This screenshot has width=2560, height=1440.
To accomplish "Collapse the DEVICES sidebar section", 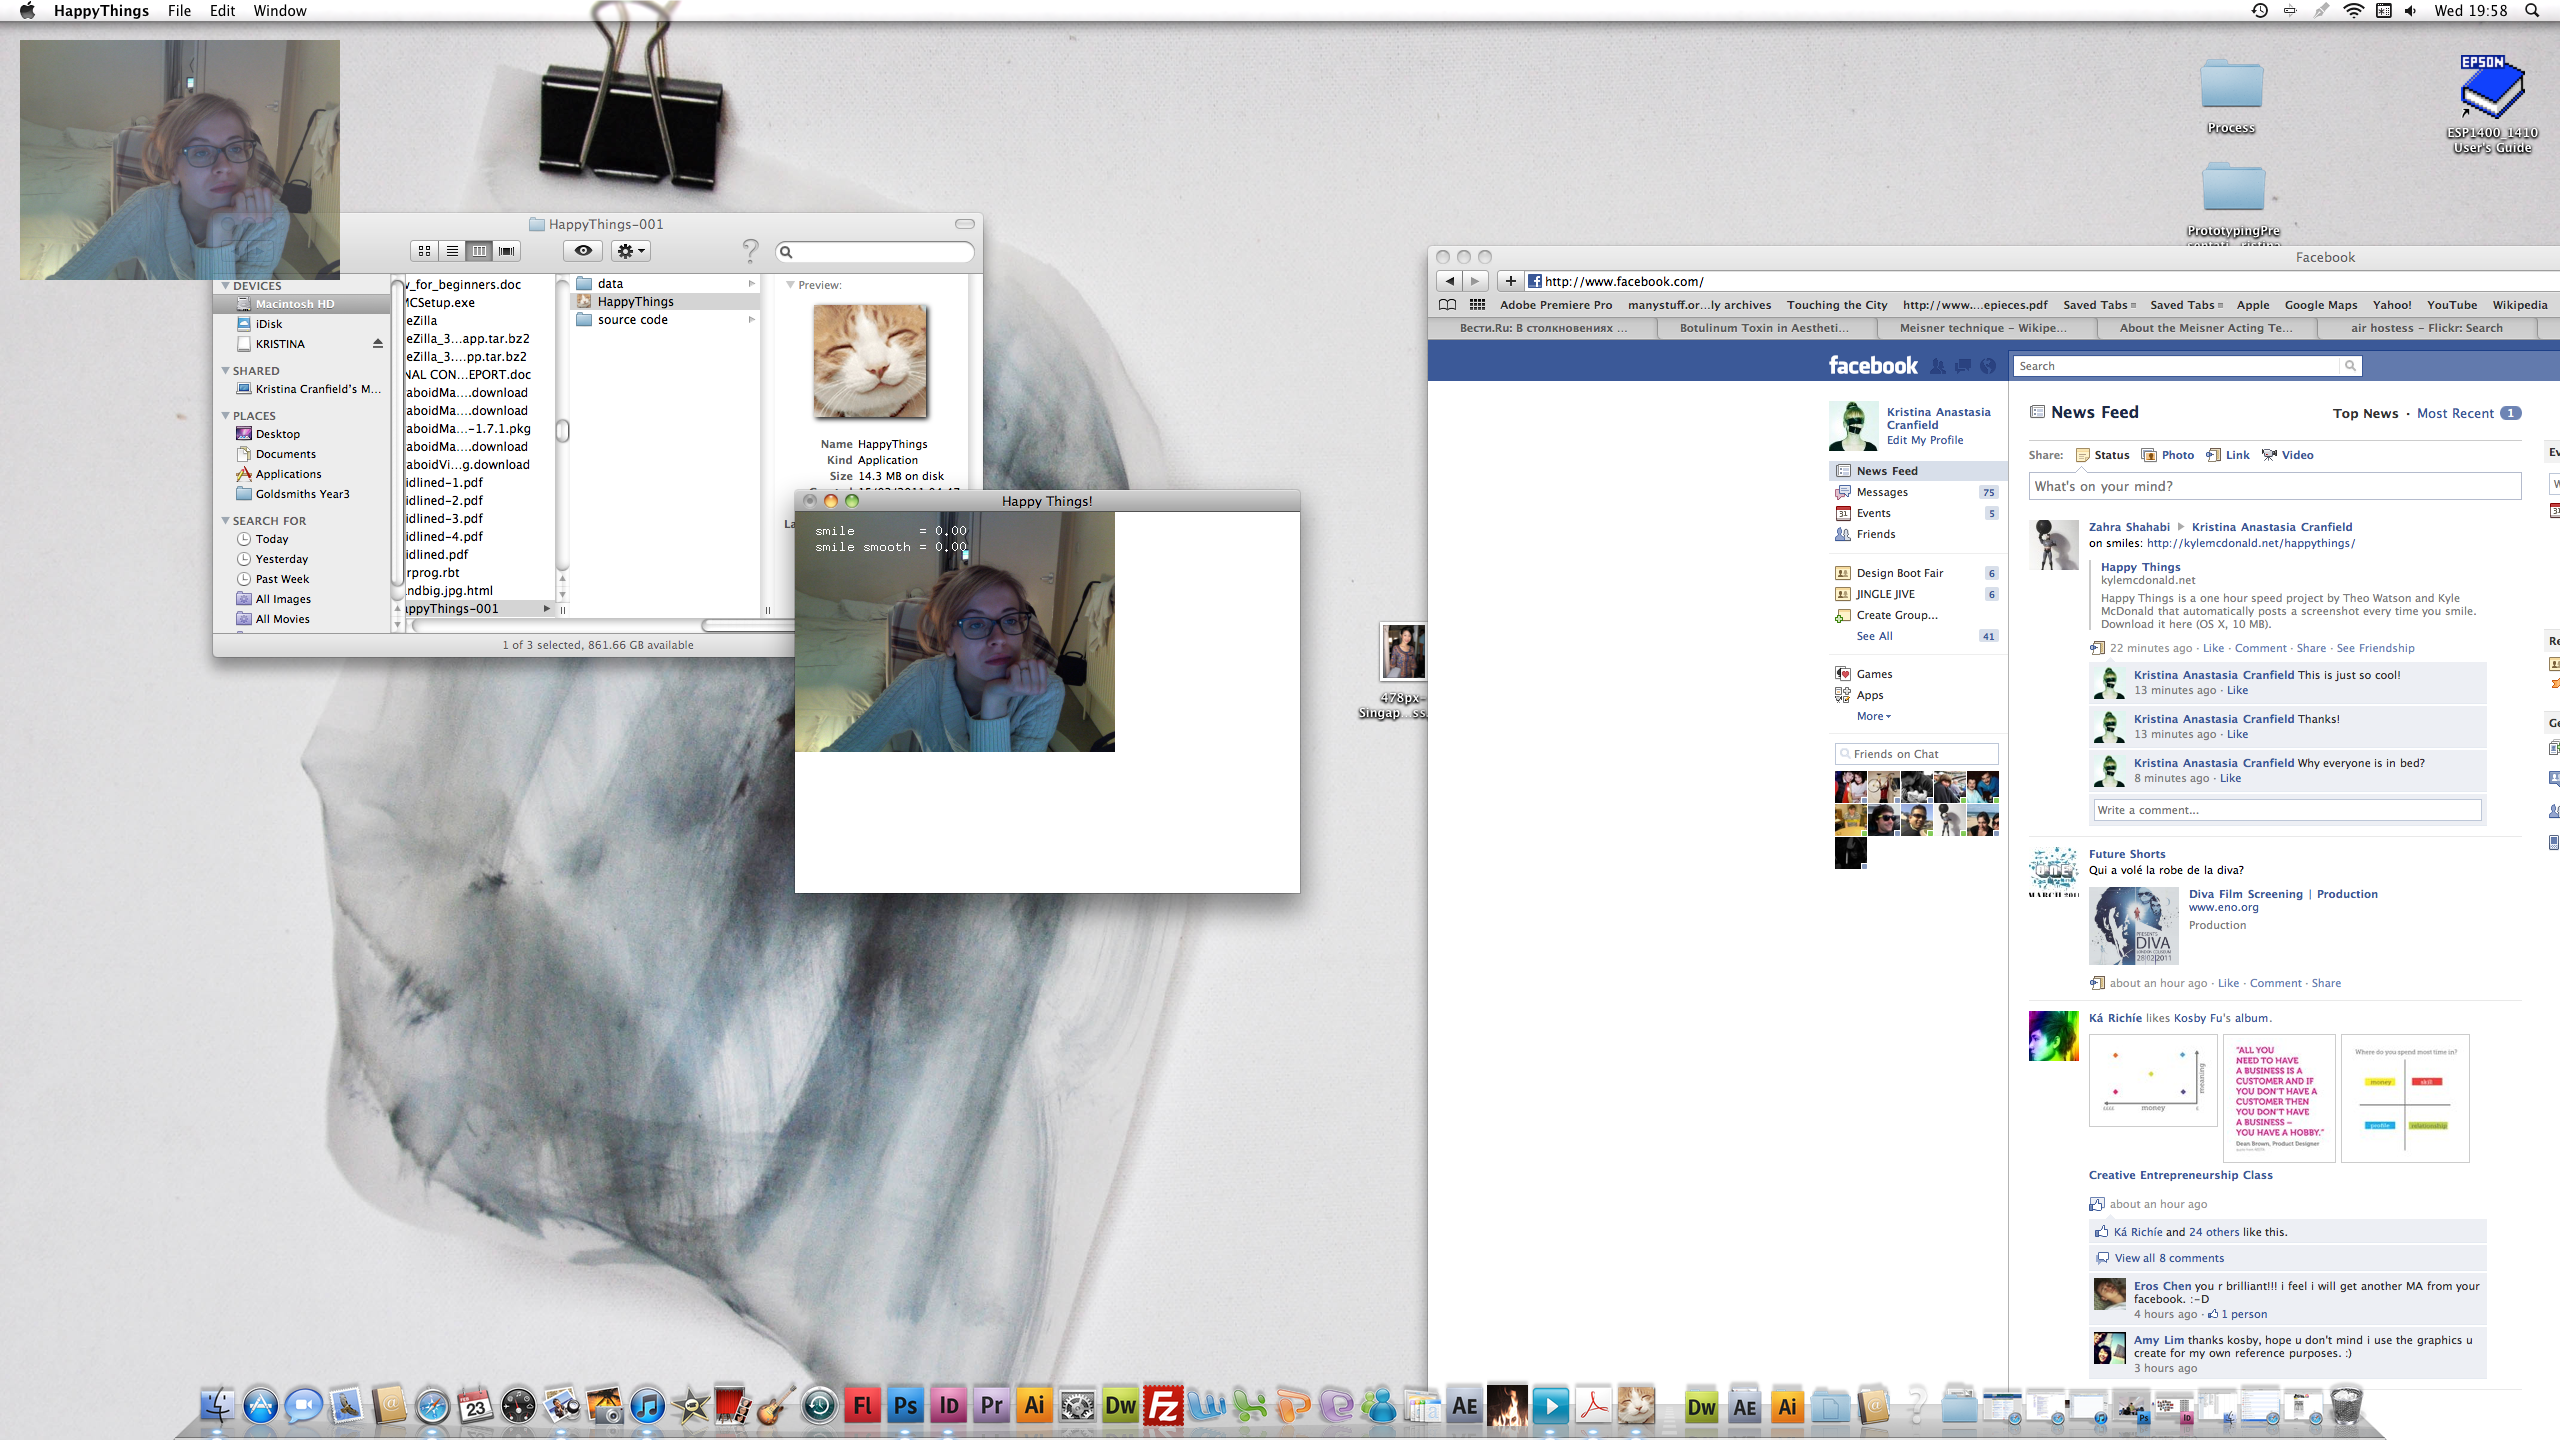I will 226,286.
